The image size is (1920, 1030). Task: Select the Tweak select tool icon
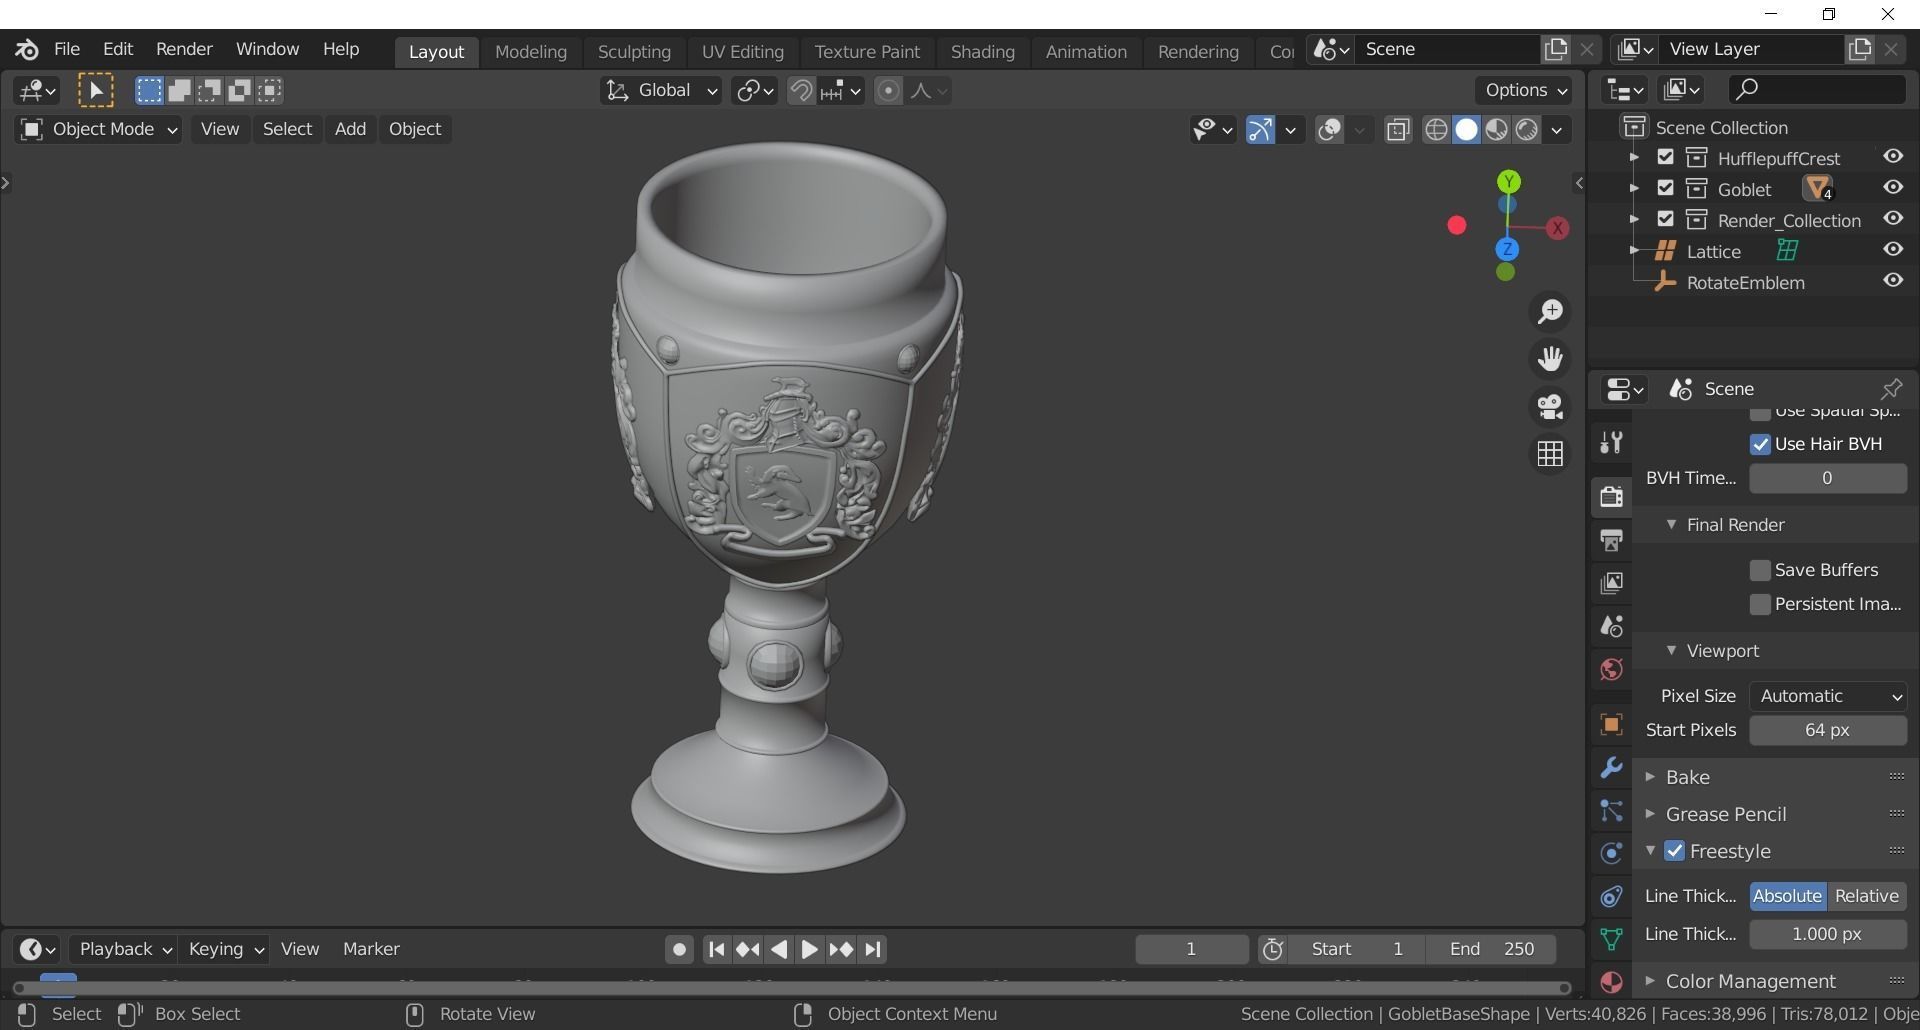(96, 91)
